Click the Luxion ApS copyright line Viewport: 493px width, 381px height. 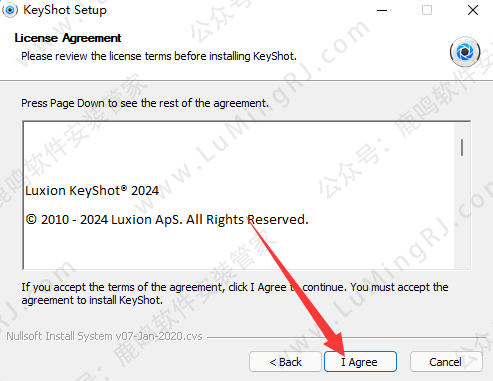click(x=167, y=220)
